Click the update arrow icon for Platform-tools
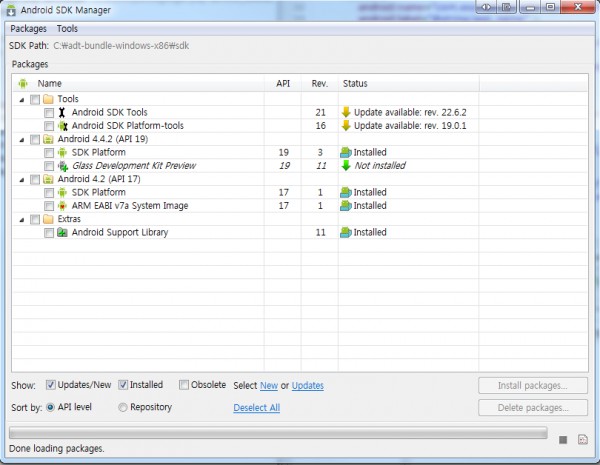Screen dimensions: 600x465 point(346,126)
